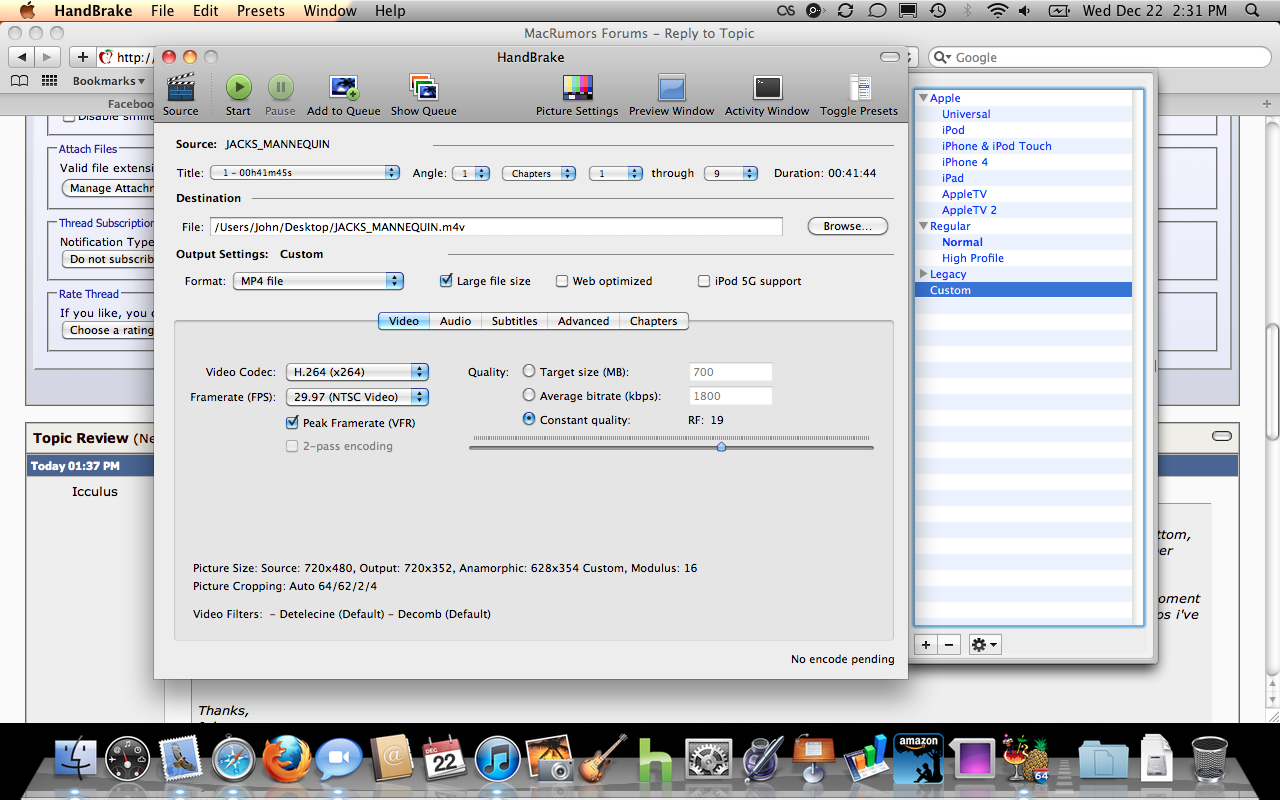The image size is (1280, 800).
Task: Open the starting chapter dropdown set to 1
Action: coord(615,173)
